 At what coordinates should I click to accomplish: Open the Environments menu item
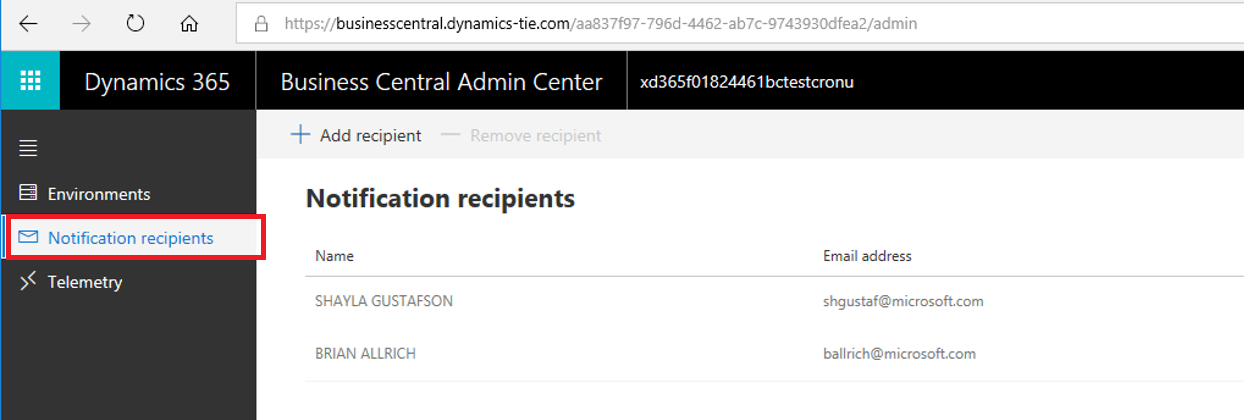[99, 194]
